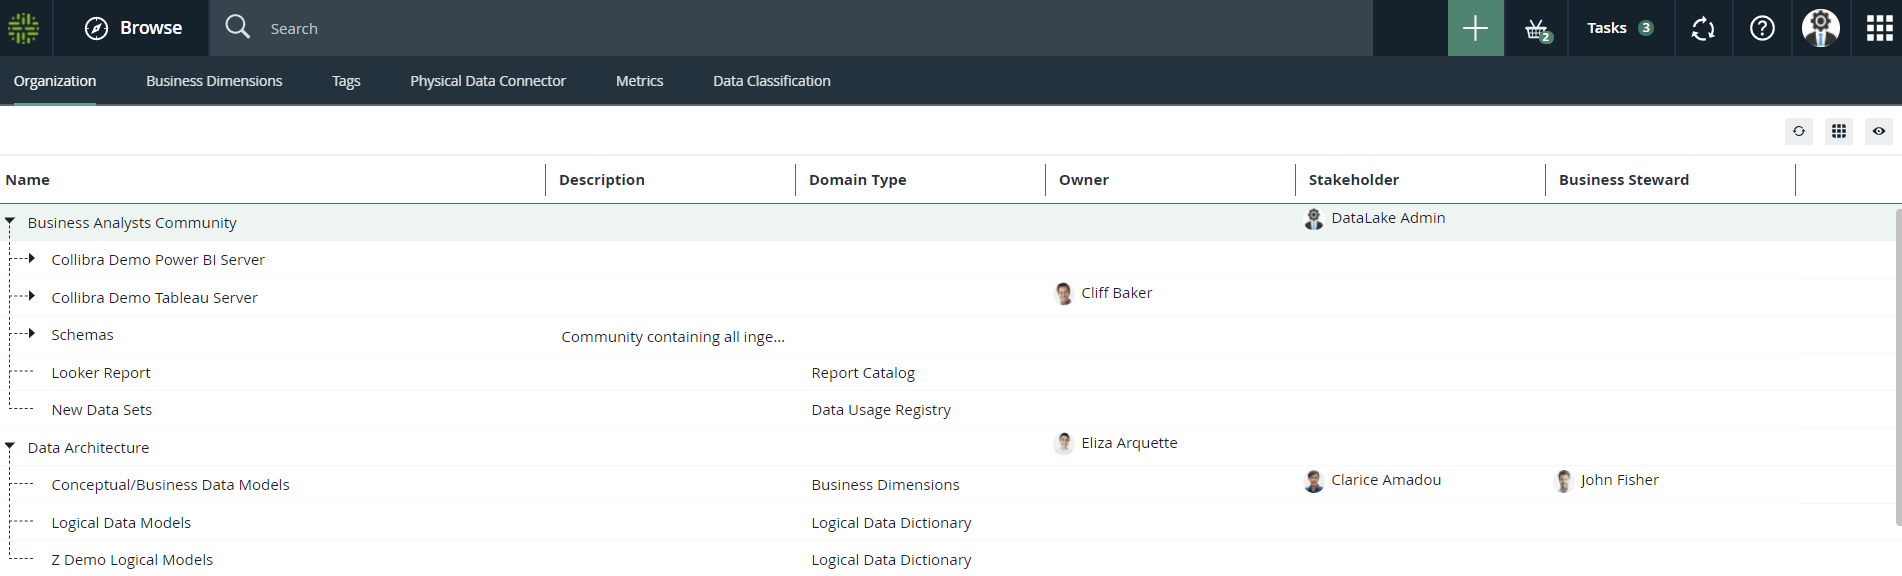1902x576 pixels.
Task: Expand Collibra Demo Power BI Server
Action: coord(32,259)
